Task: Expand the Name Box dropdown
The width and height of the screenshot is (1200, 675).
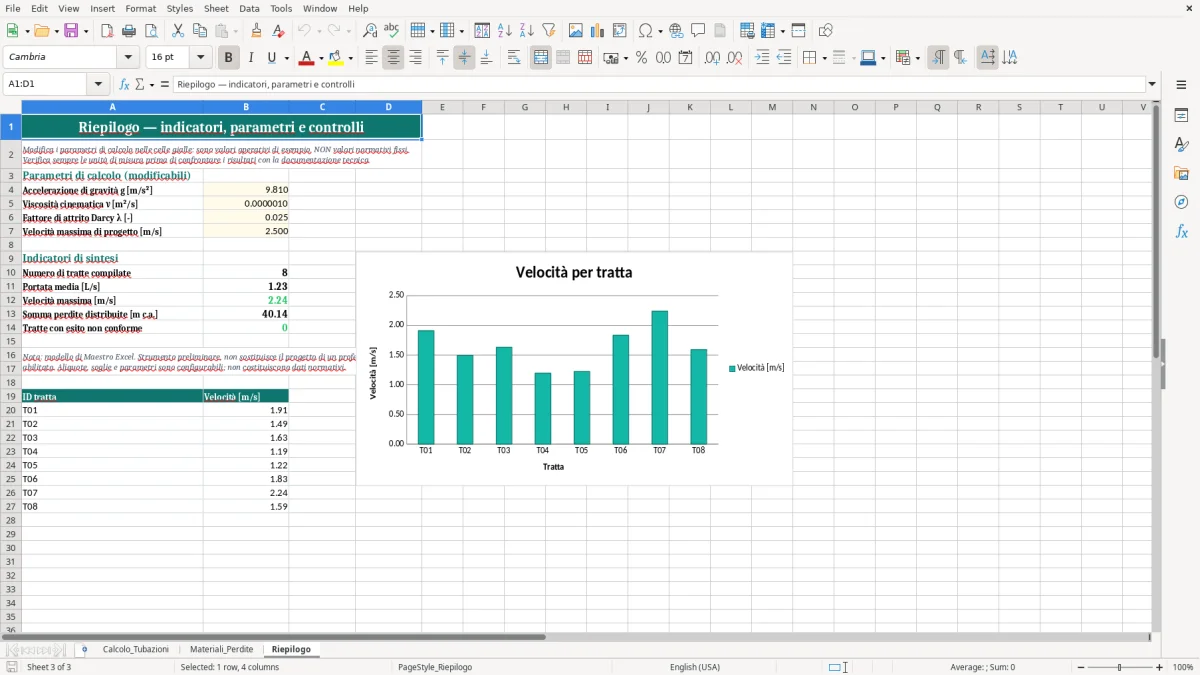Action: pos(99,85)
